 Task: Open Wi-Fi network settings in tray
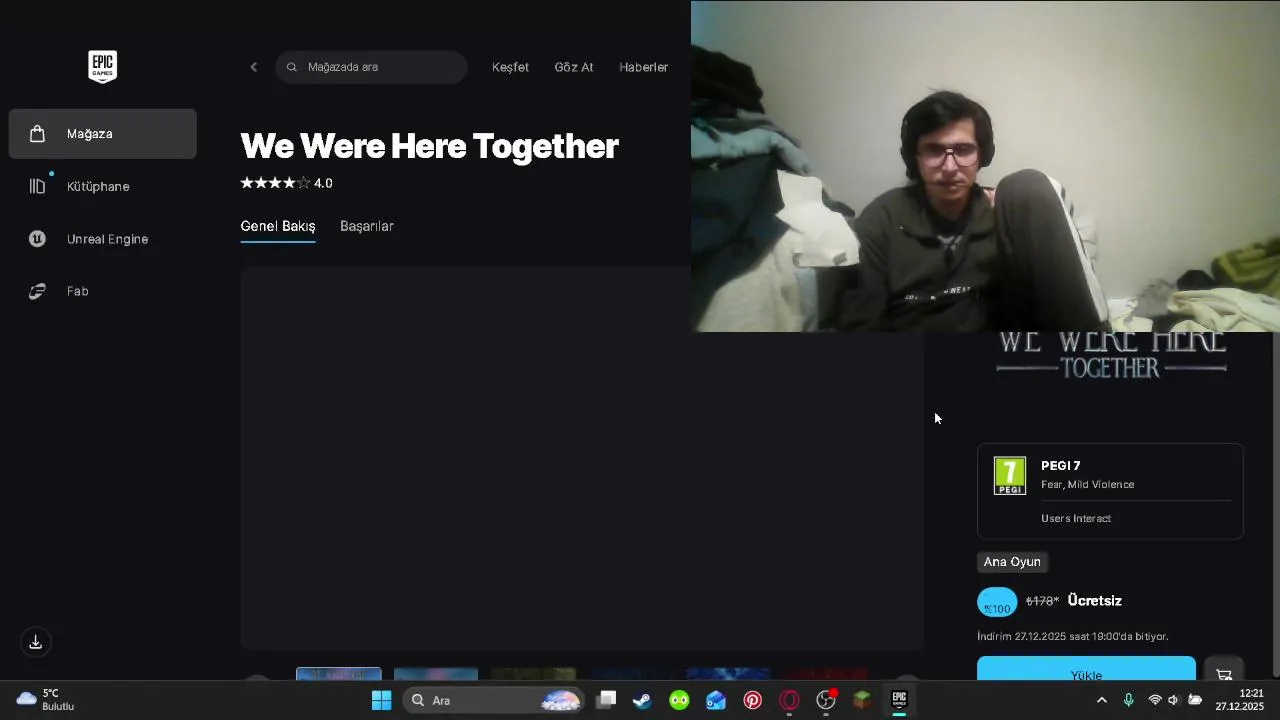tap(1155, 700)
